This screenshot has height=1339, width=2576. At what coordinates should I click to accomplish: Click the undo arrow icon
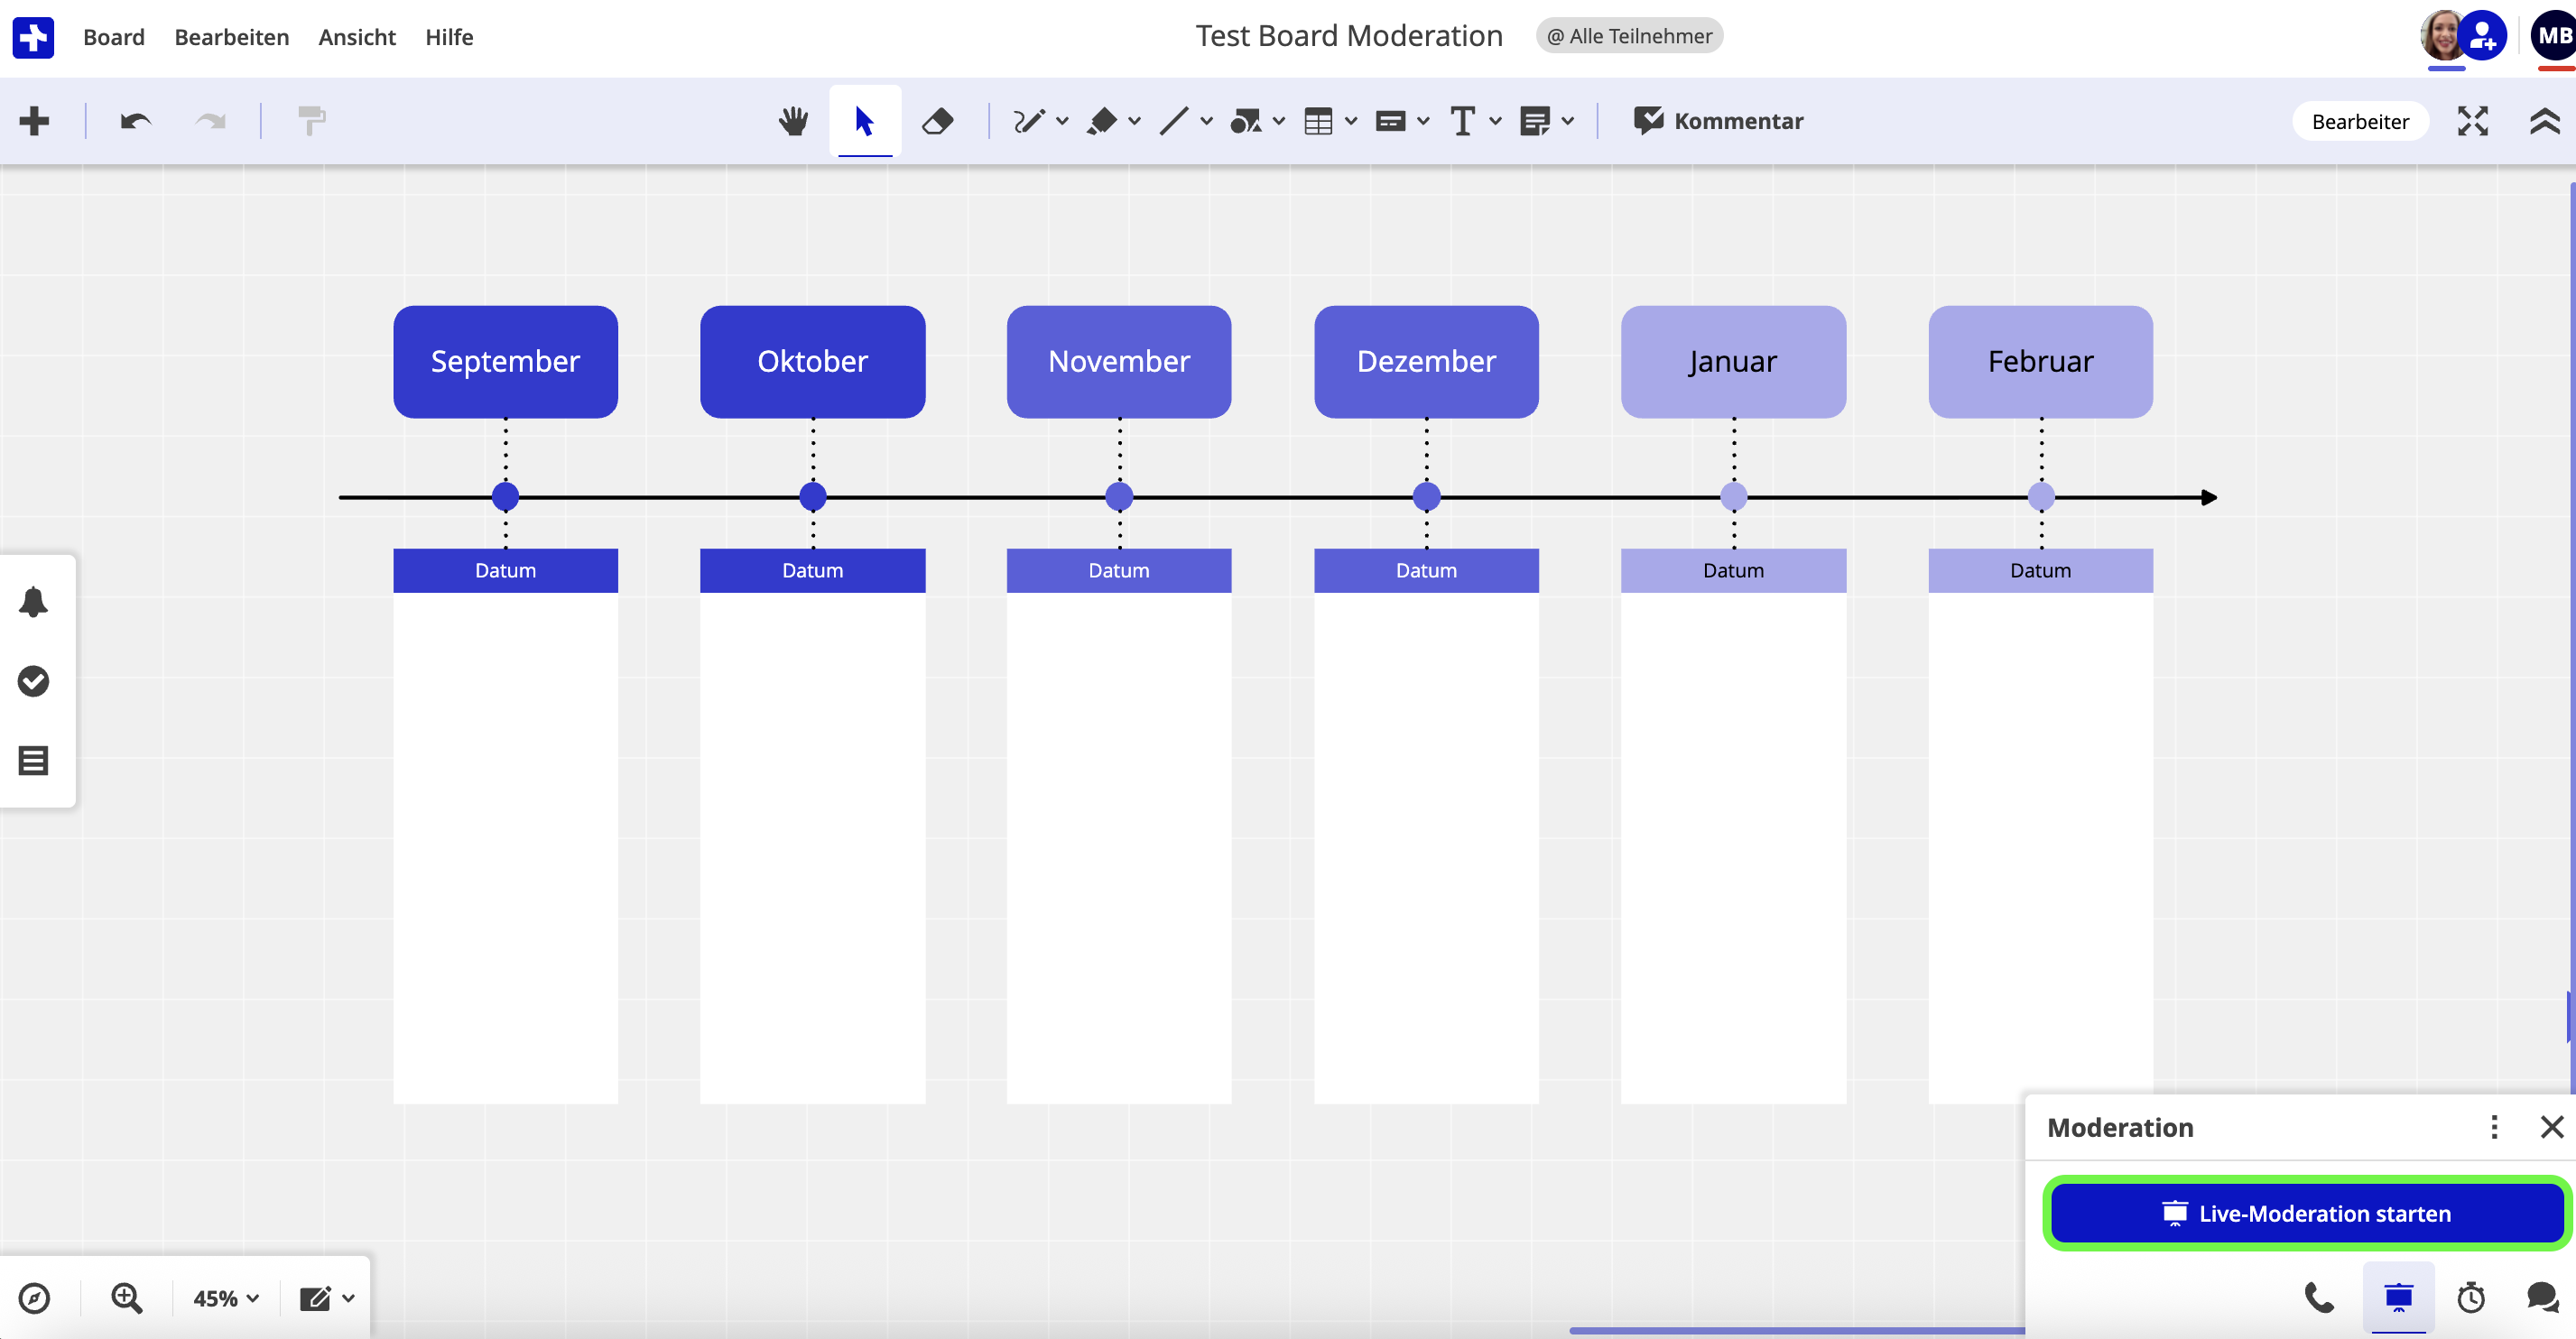pos(135,121)
